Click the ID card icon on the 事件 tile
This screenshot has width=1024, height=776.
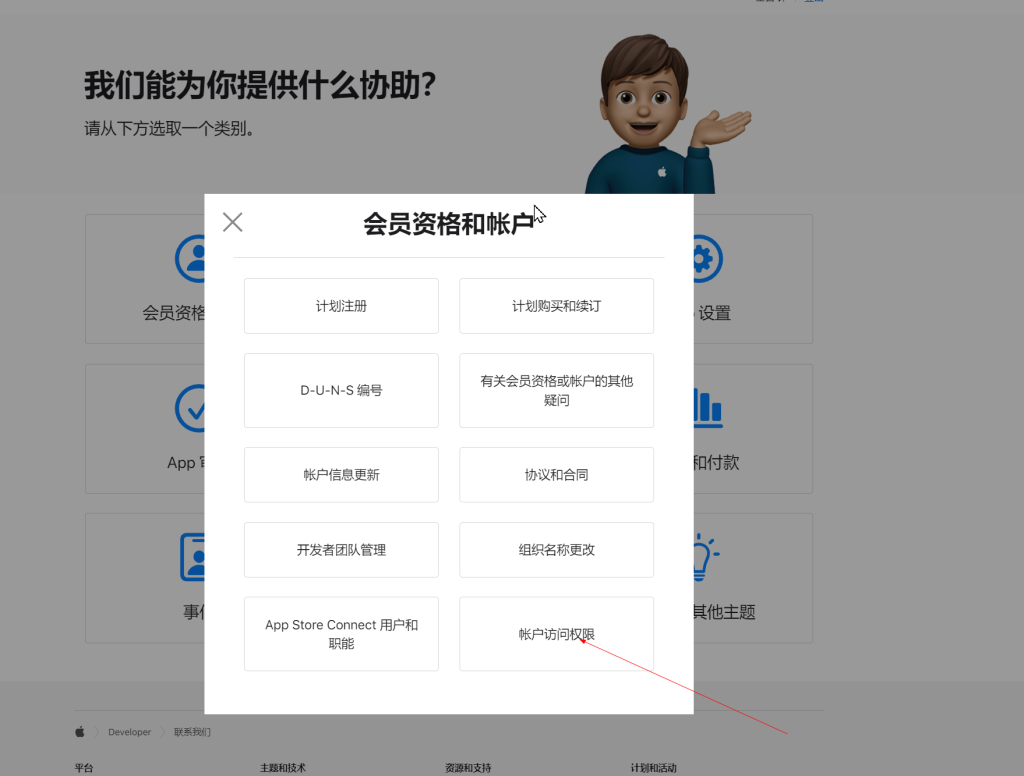[x=193, y=558]
